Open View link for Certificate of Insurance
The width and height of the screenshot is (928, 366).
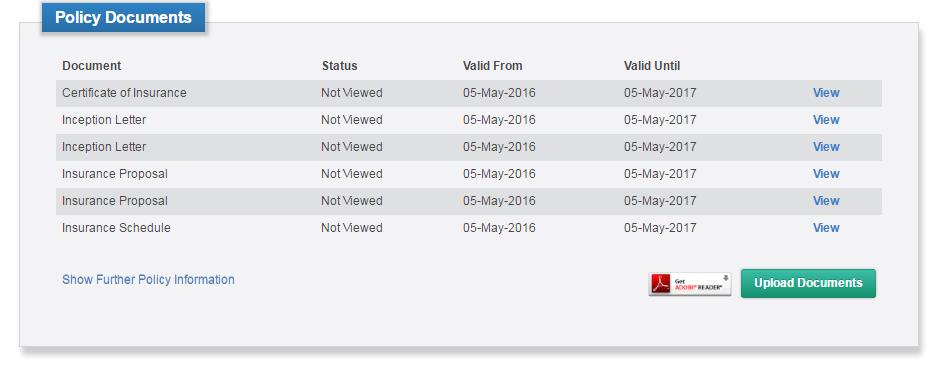(x=826, y=93)
